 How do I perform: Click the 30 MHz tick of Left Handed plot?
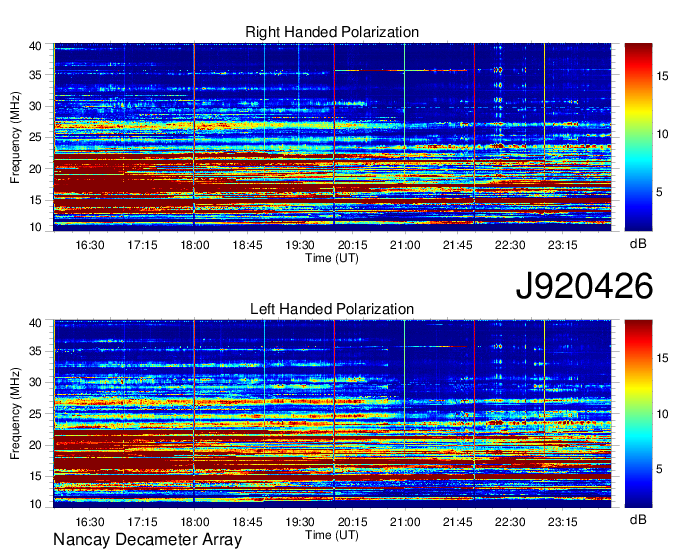point(35,382)
